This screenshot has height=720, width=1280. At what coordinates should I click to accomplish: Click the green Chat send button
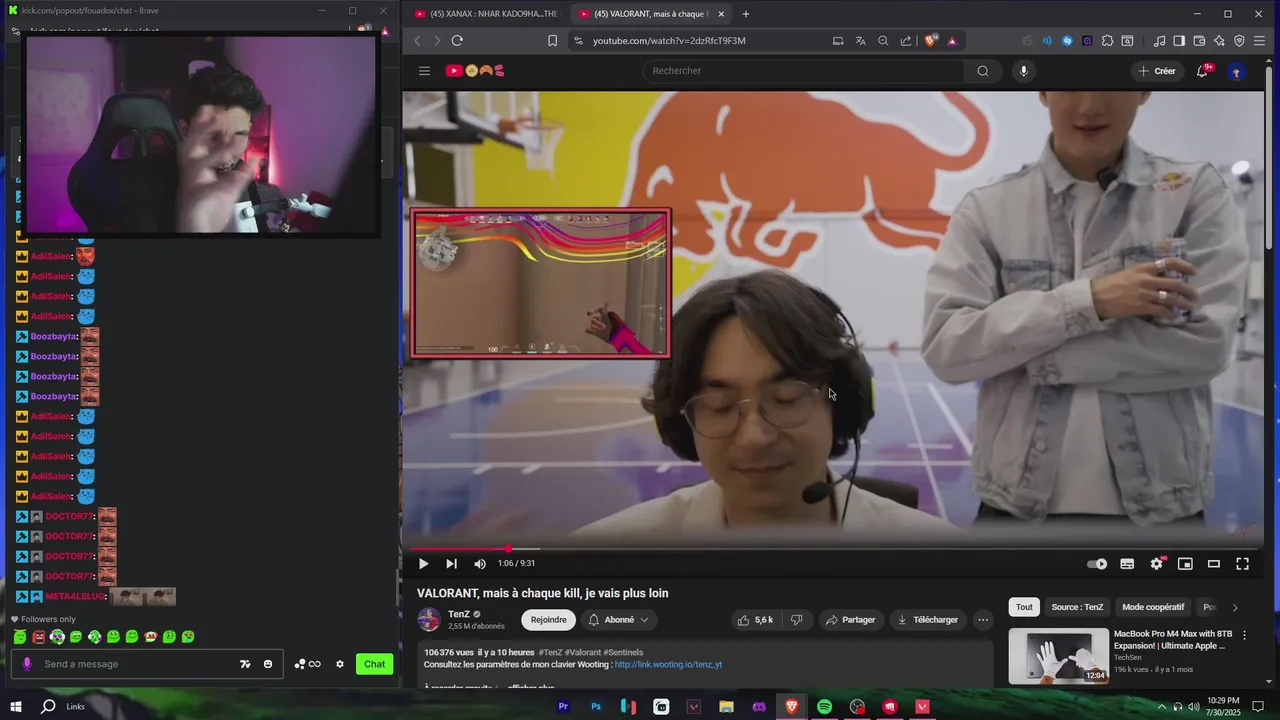click(374, 664)
